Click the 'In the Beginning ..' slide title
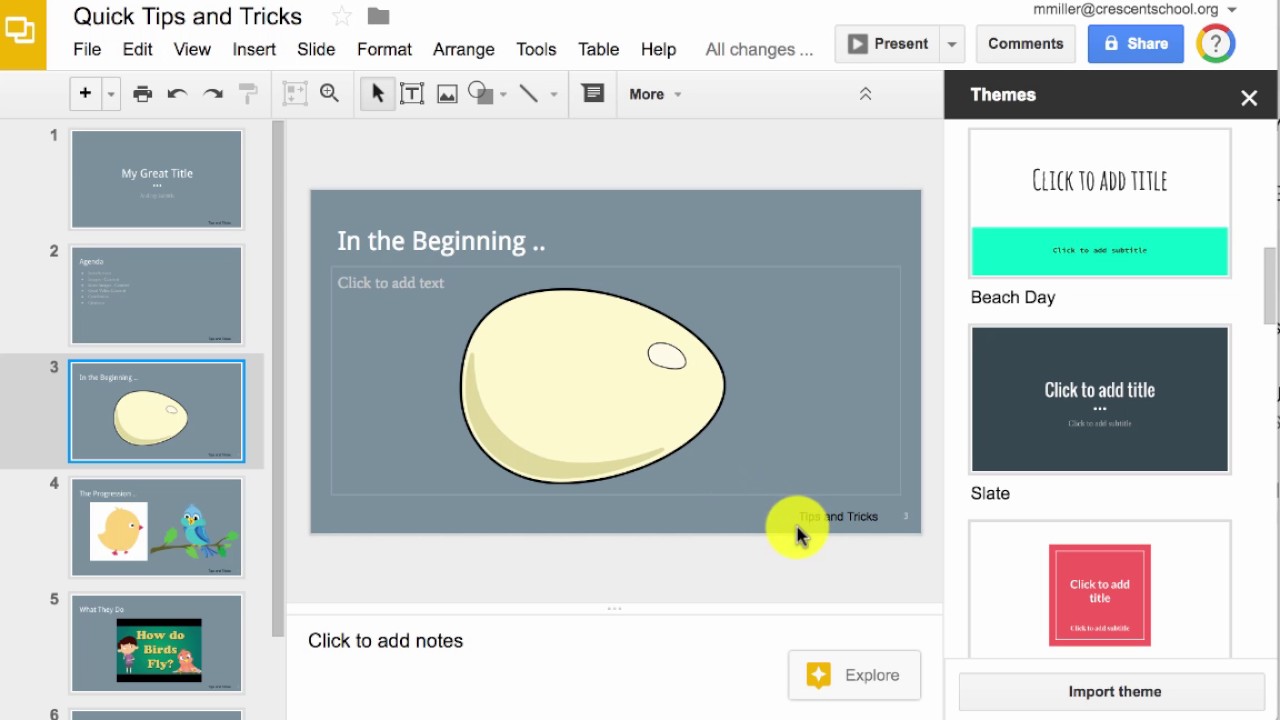The width and height of the screenshot is (1280, 720). click(441, 241)
